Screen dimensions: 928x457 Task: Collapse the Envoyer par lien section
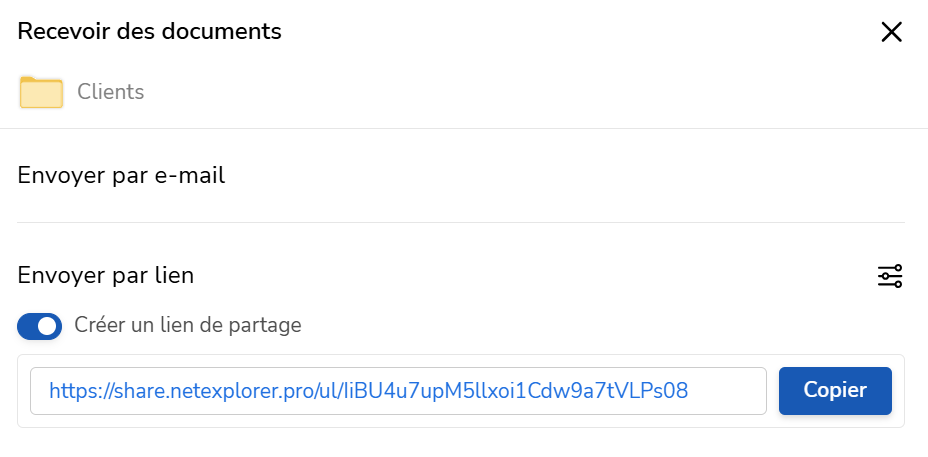click(x=106, y=276)
